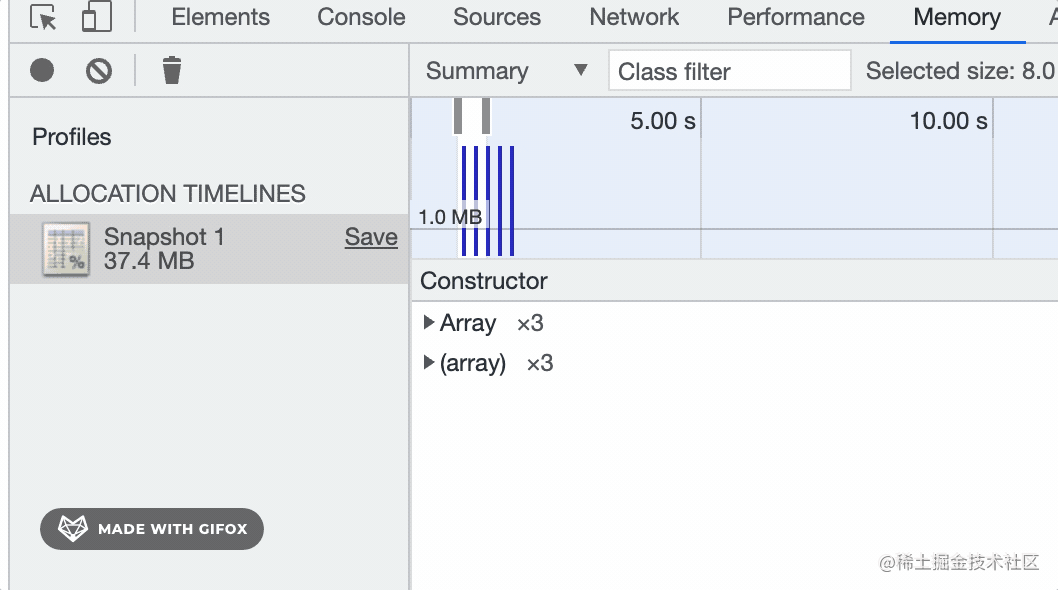
Task: Go to the Network tab
Action: [x=634, y=17]
